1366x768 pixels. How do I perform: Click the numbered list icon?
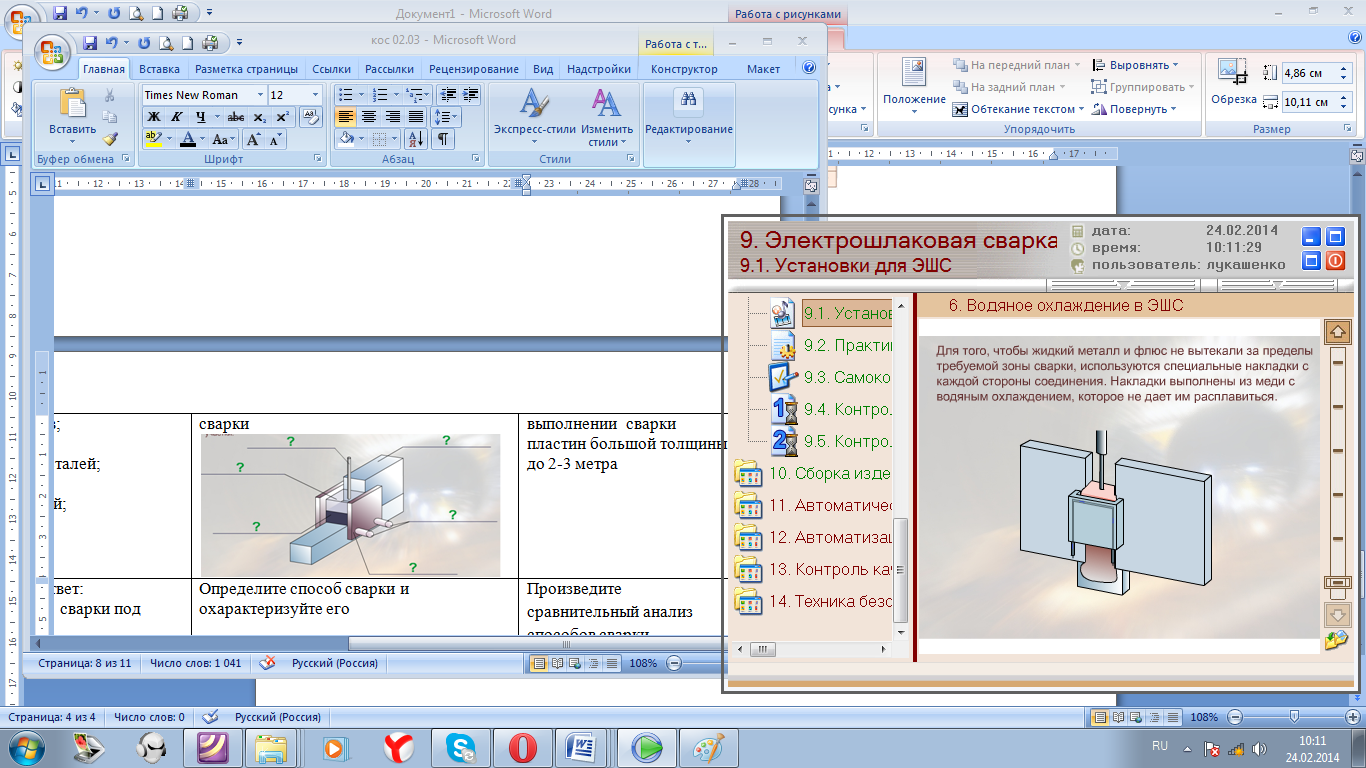379,95
